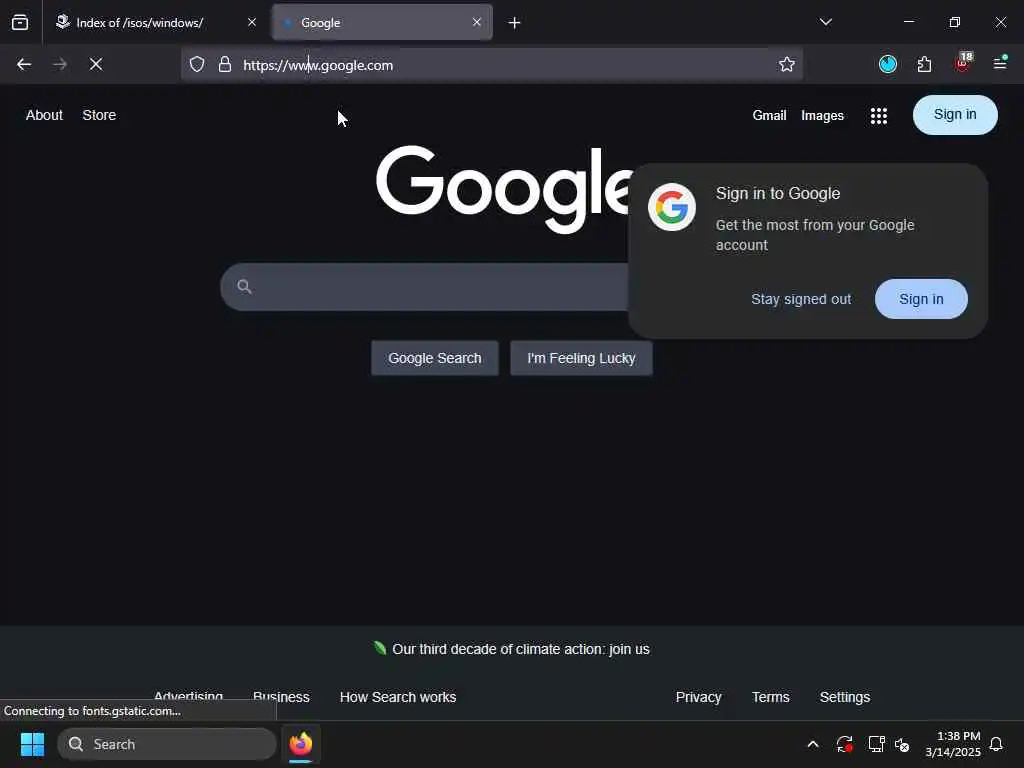Image resolution: width=1024 pixels, height=768 pixels.
Task: Go to Google Images
Action: (x=822, y=116)
